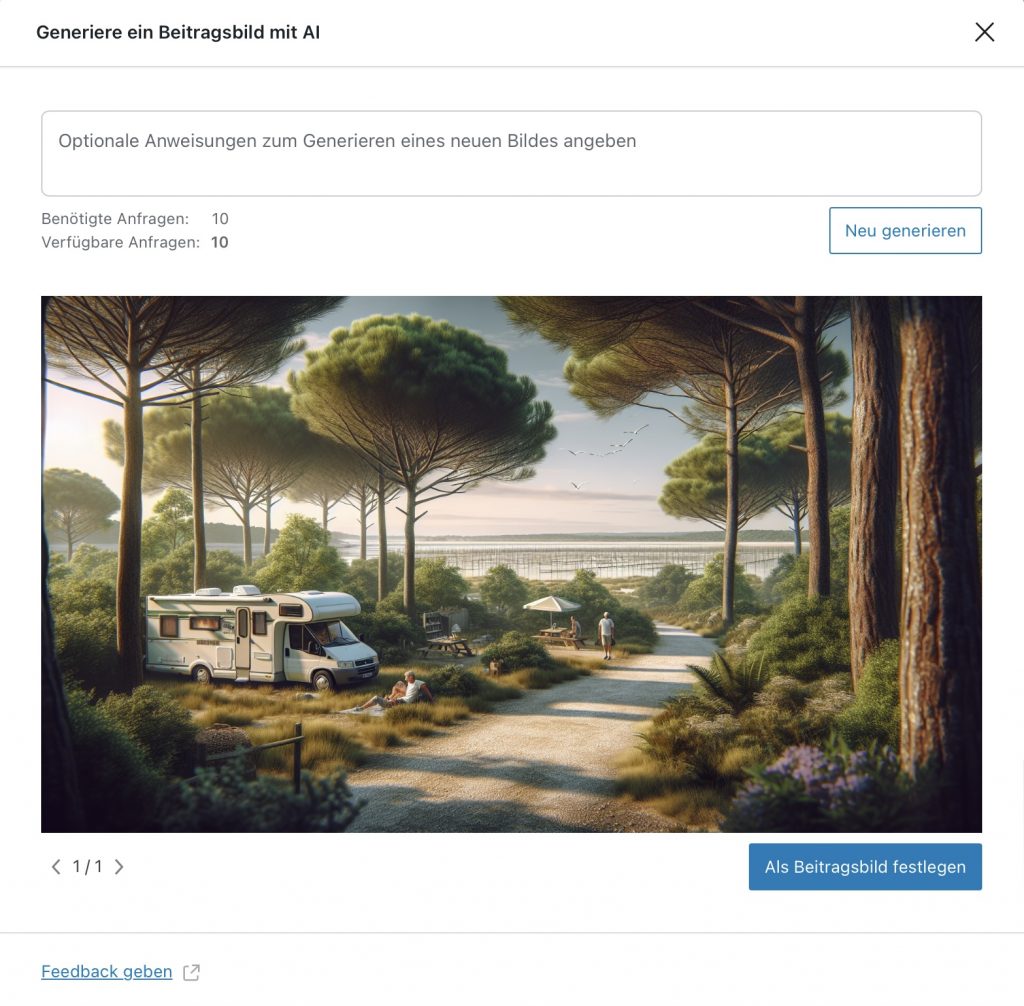Click the Neu generieren button

pos(905,231)
